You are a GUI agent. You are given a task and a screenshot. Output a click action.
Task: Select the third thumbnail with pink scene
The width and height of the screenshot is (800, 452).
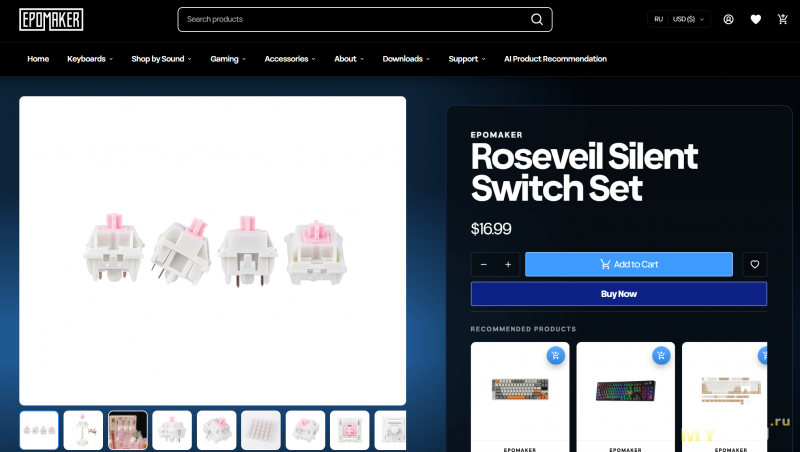[x=128, y=430]
